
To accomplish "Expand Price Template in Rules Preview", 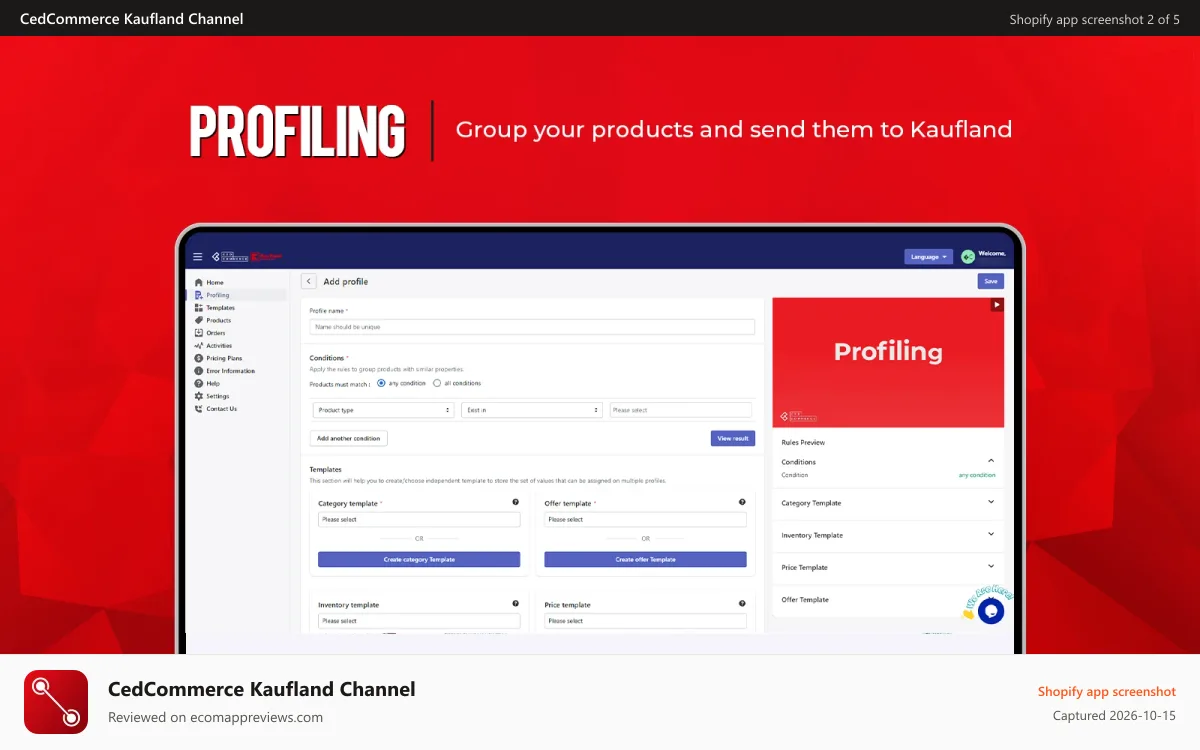I will (x=991, y=567).
